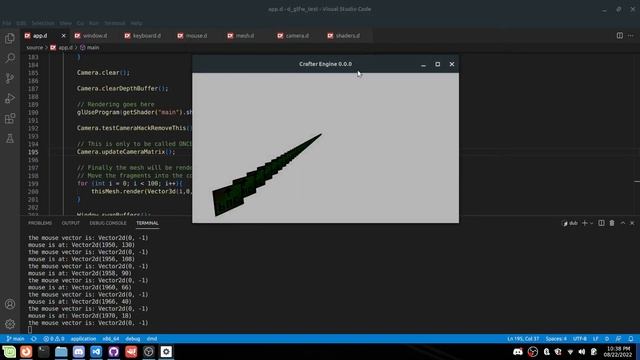Open GitHub Desktop in taskbar
640x360 pixels.
pyautogui.click(x=113, y=352)
